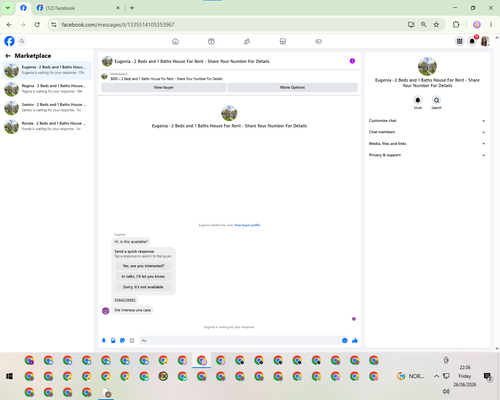
Task: Open the Facebook menu grid icon
Action: coord(459,41)
